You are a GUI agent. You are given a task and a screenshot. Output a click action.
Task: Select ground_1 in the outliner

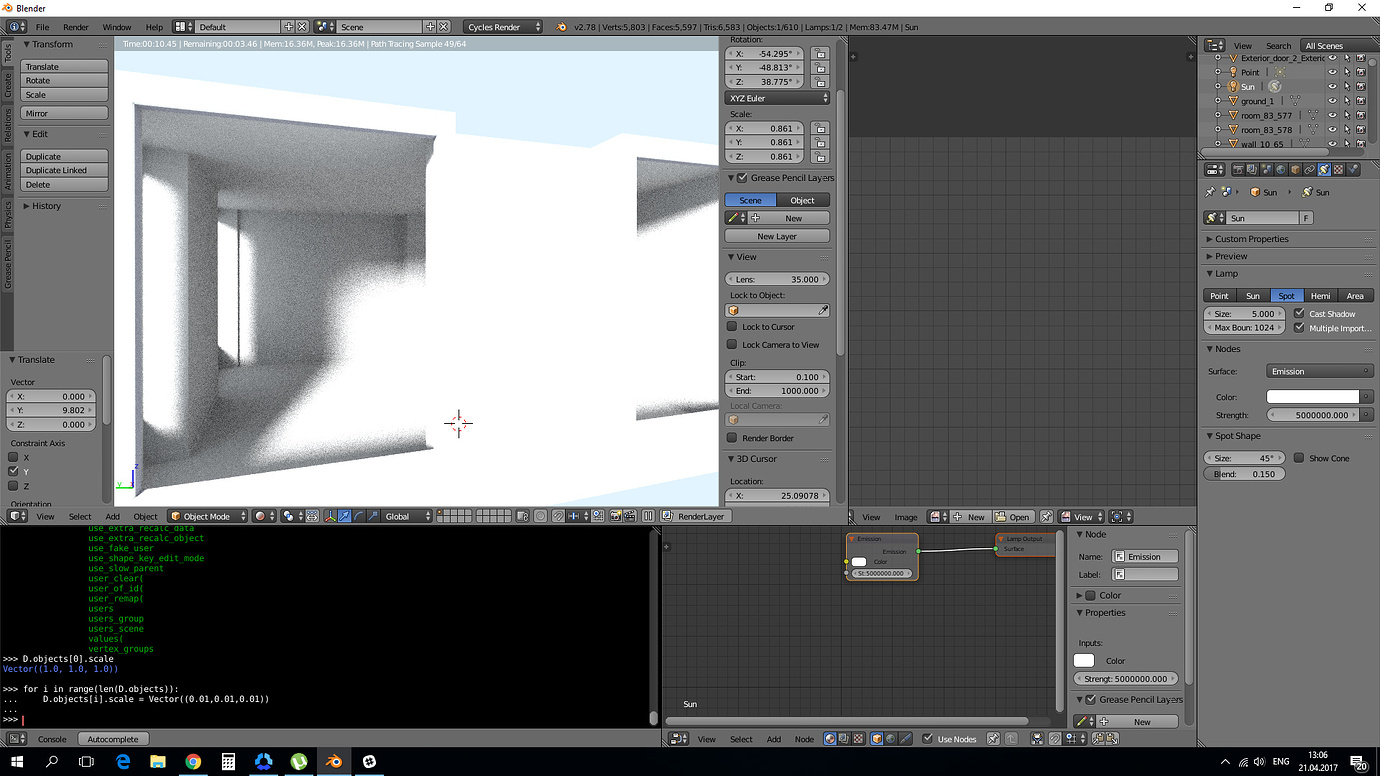[1257, 101]
